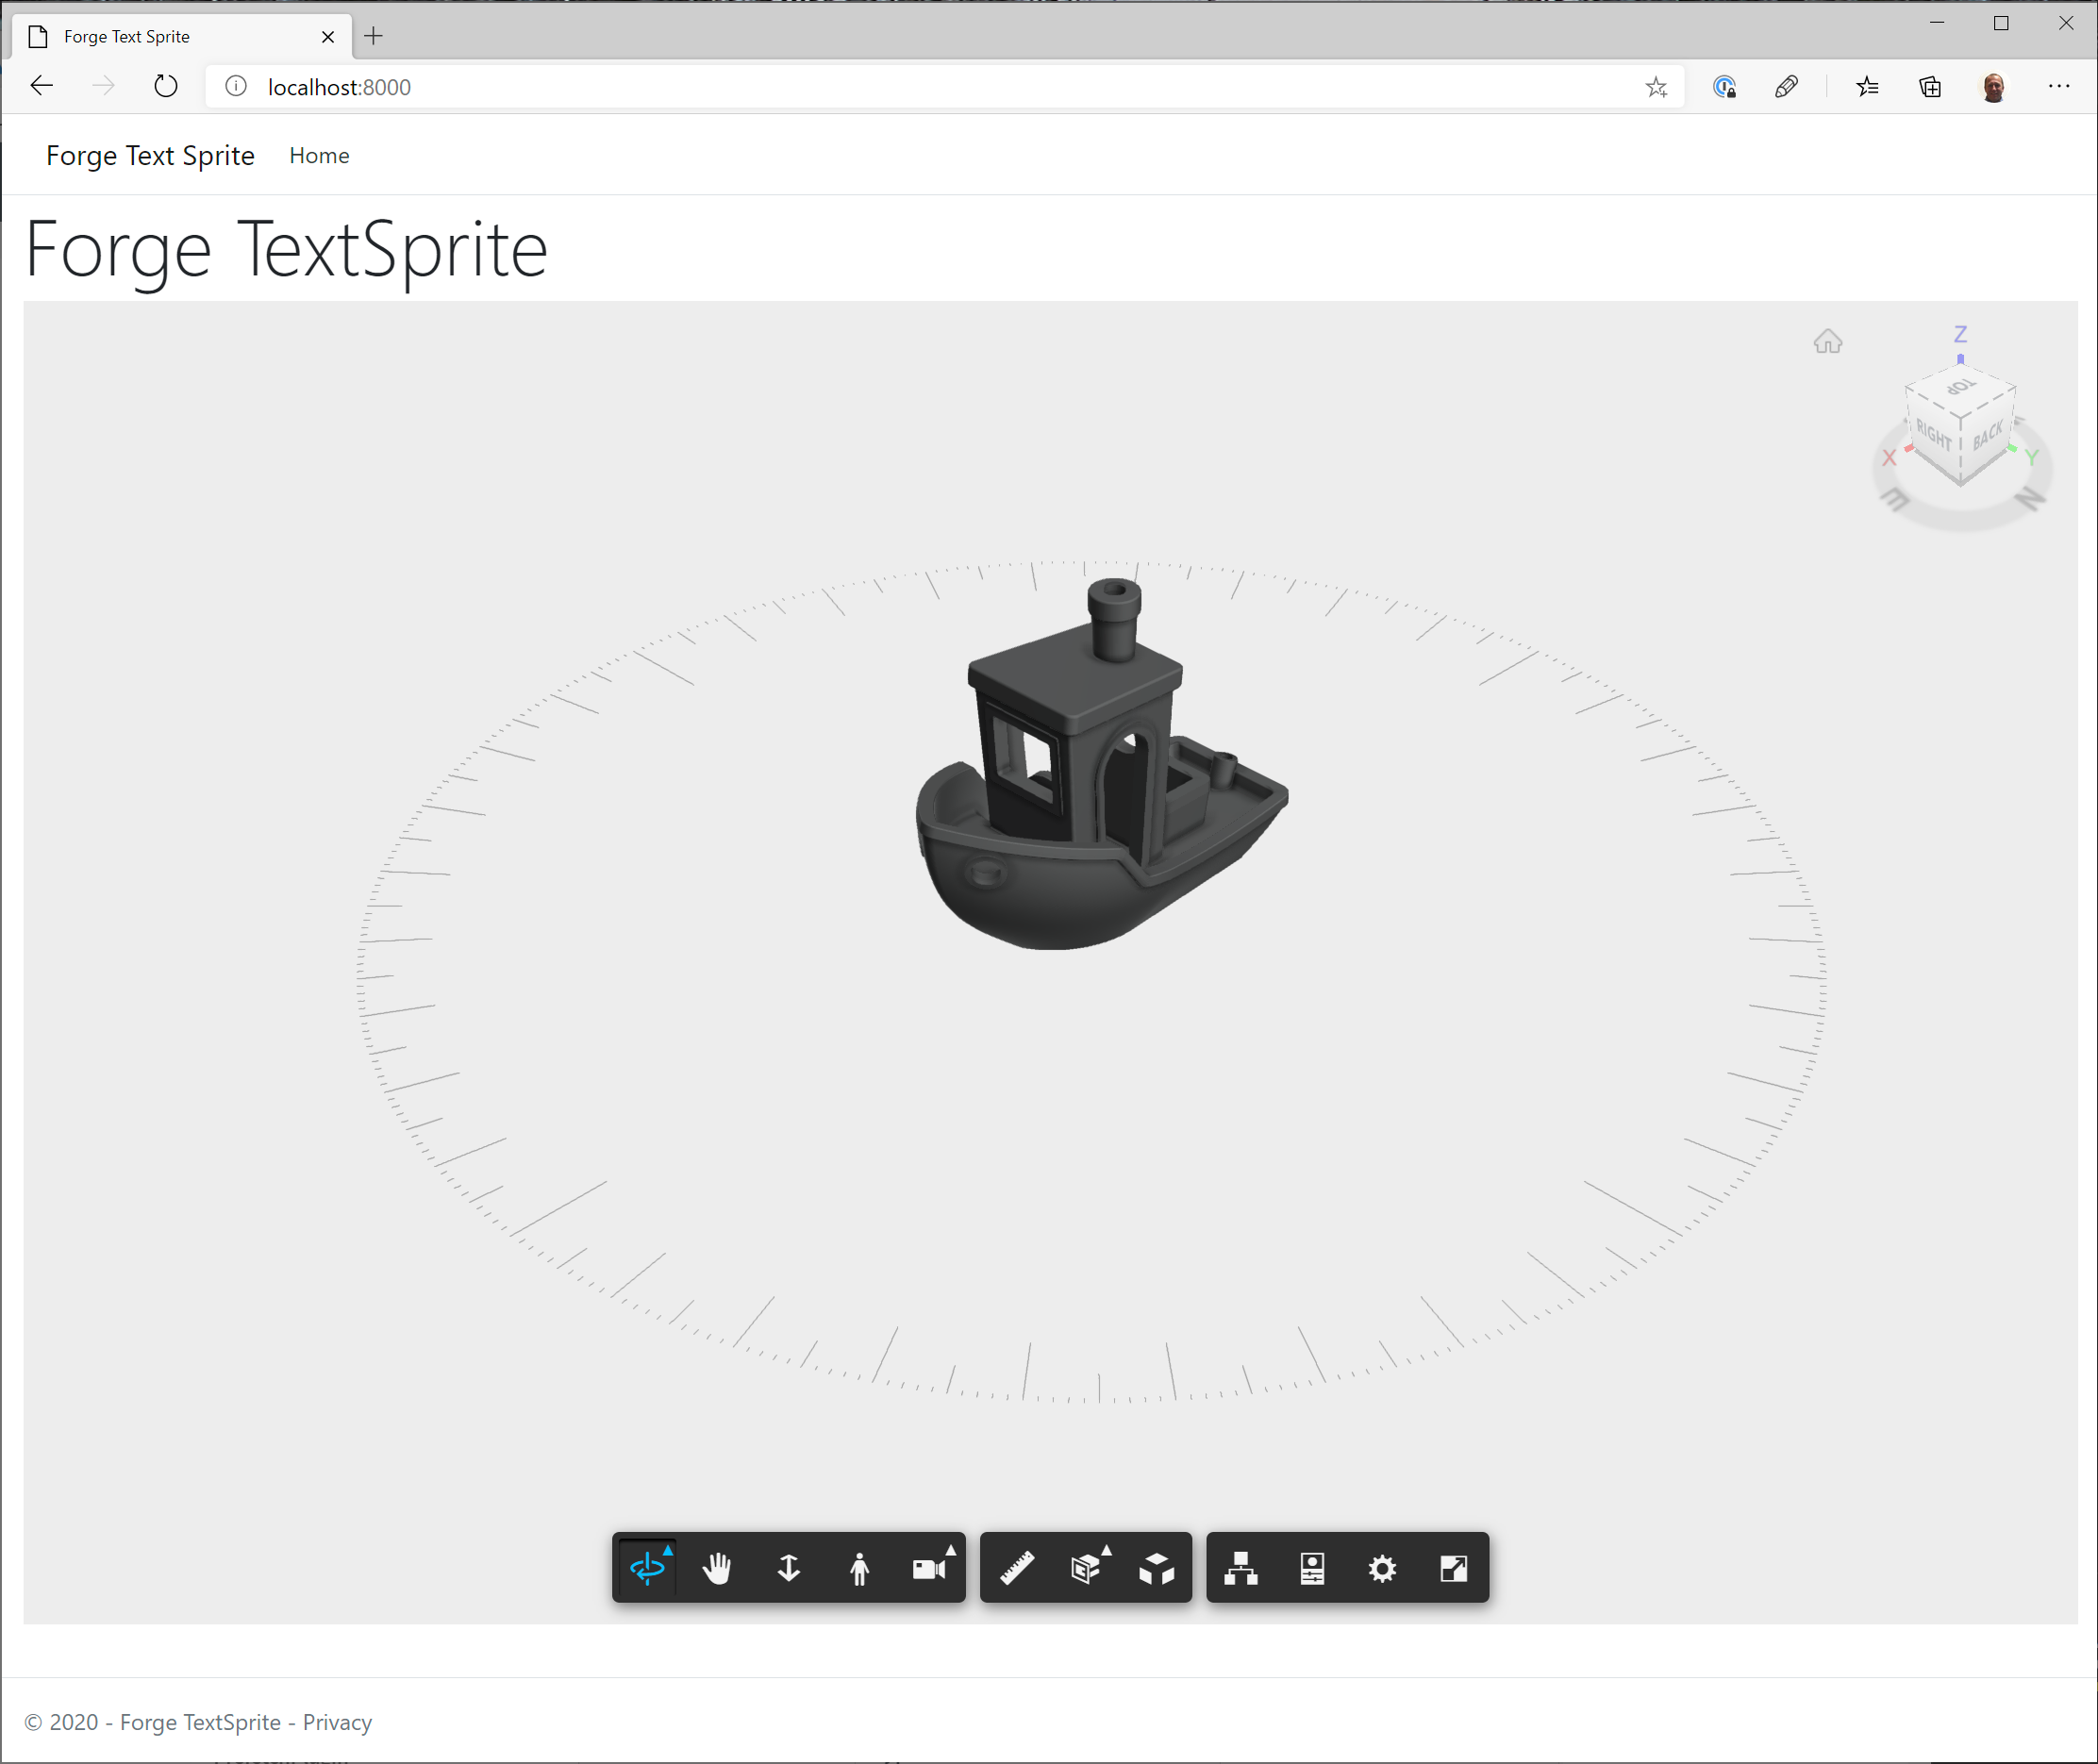
Task: Click the Forge Text Sprite brand link
Action: [x=150, y=156]
